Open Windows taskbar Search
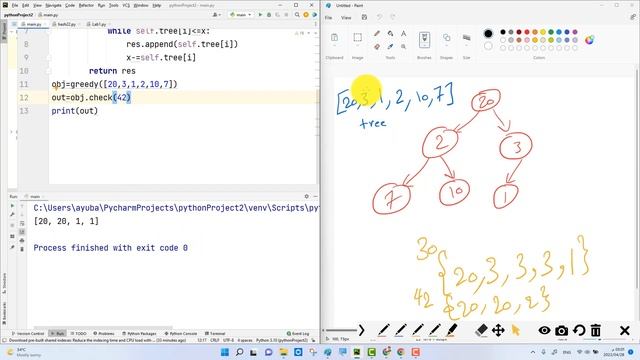The height and width of the screenshot is (360, 640). 240,352
